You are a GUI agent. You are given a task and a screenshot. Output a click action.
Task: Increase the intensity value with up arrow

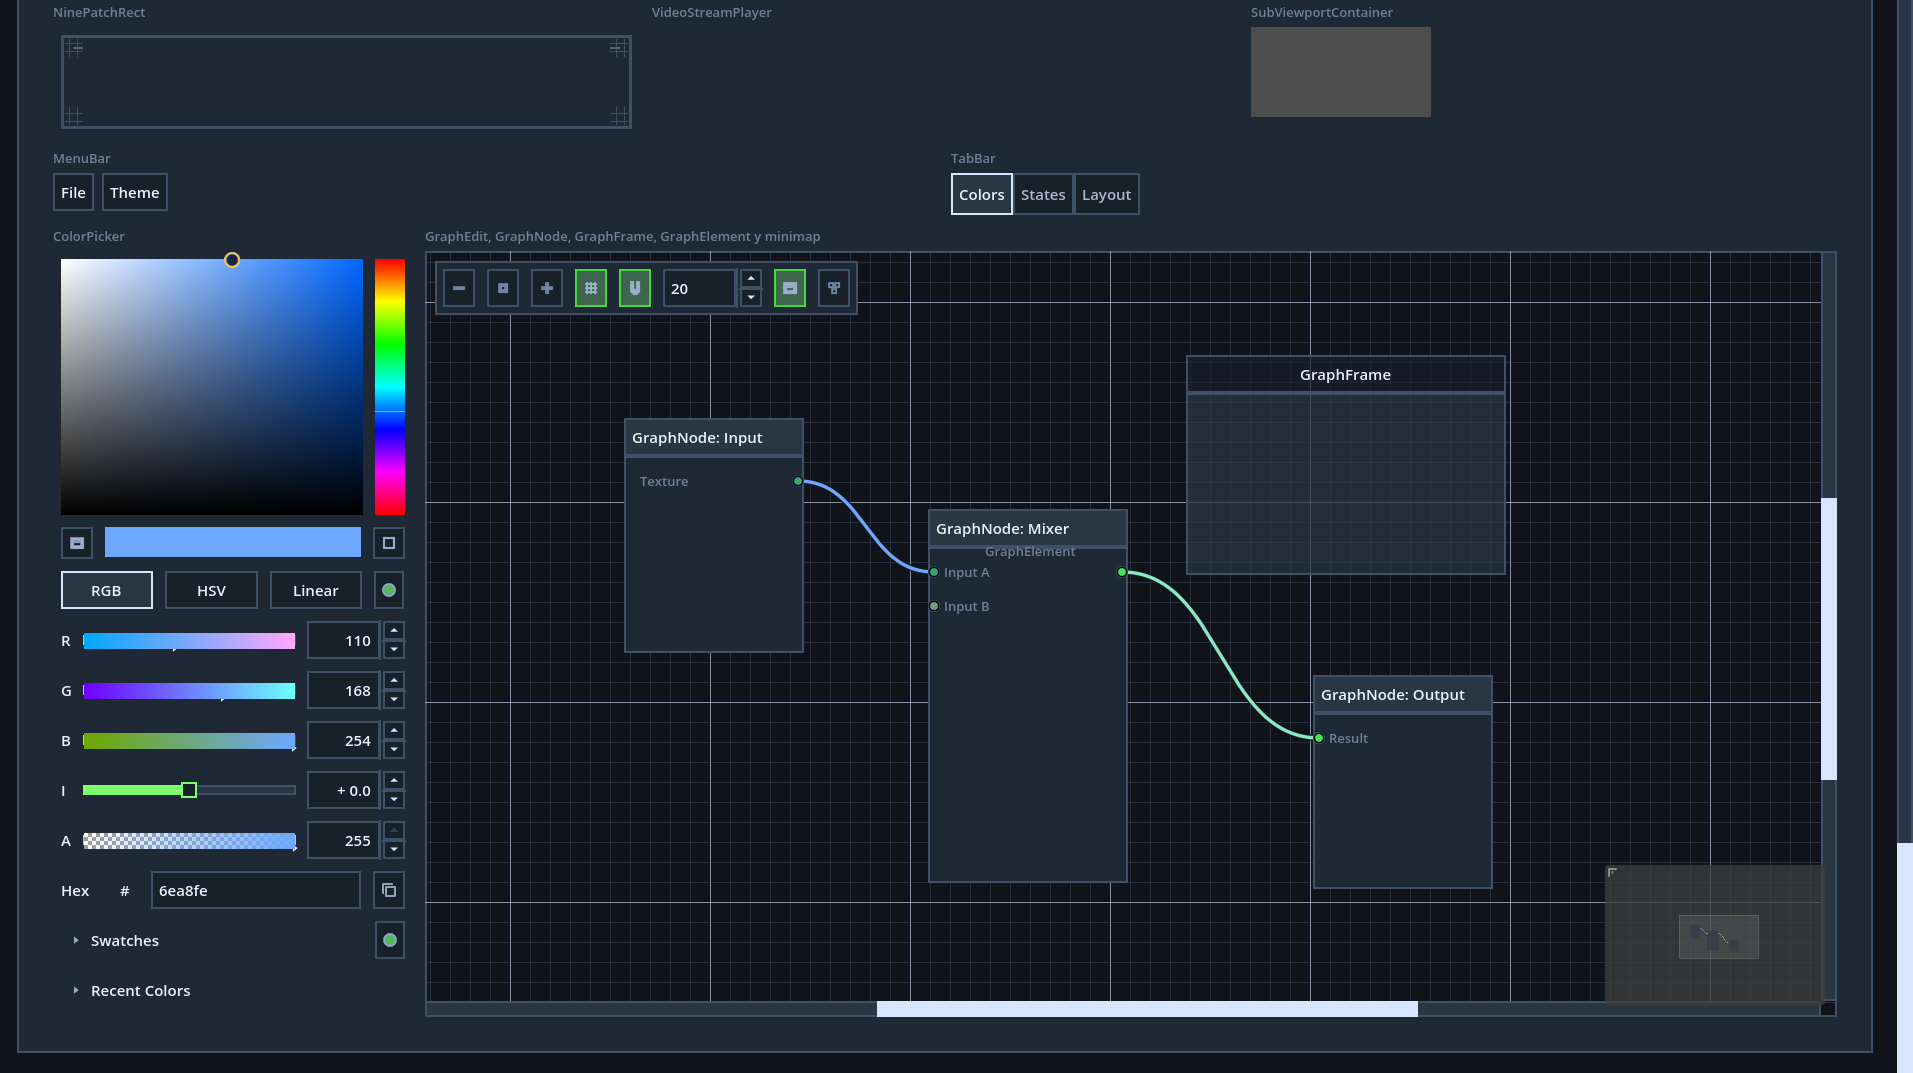point(394,781)
